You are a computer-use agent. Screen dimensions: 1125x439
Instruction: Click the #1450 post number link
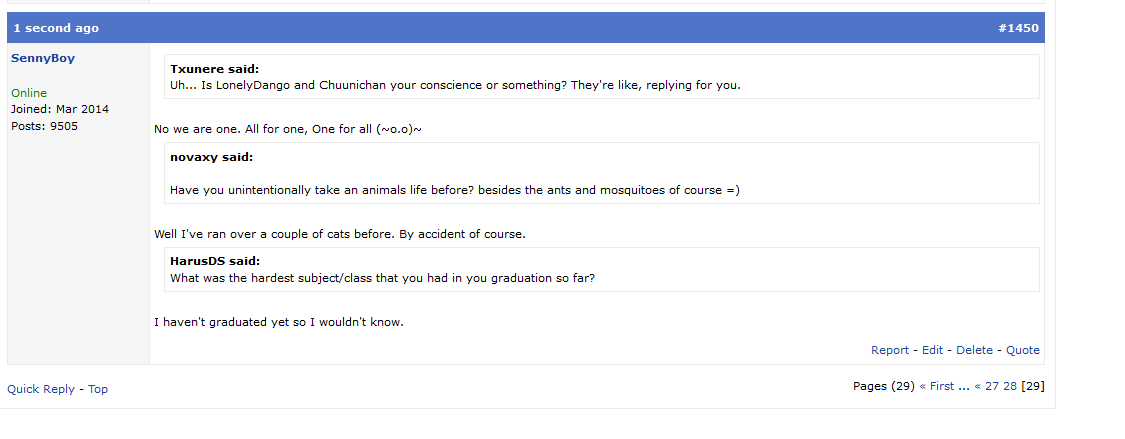click(1018, 28)
